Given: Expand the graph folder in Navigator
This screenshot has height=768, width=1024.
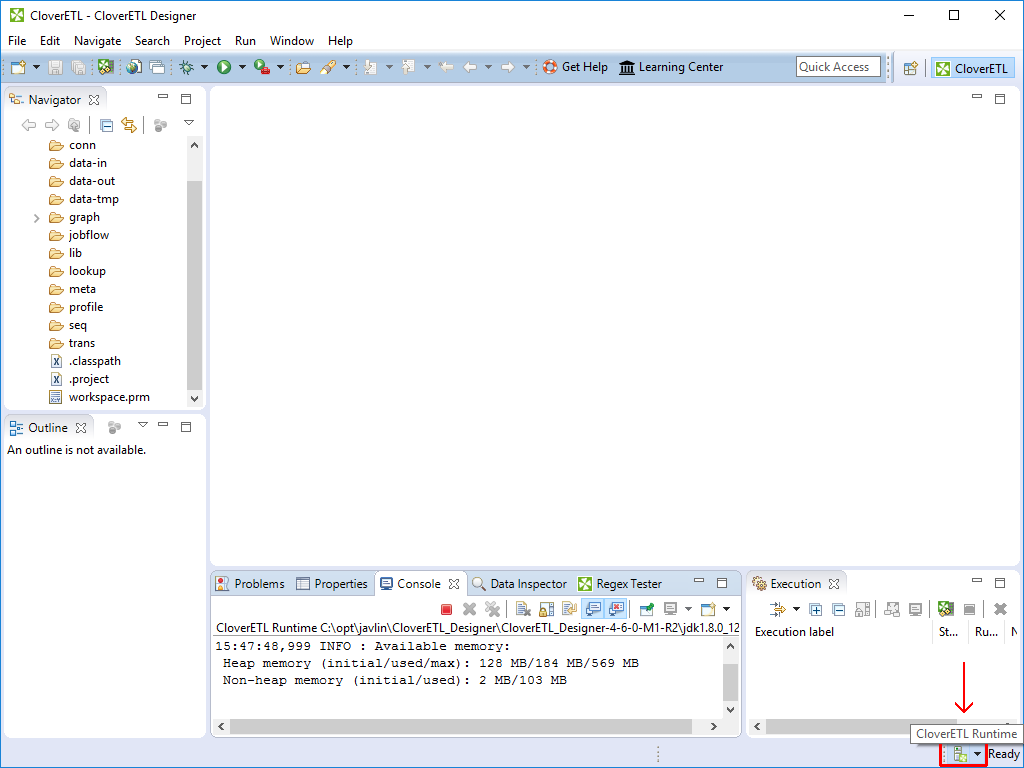Looking at the screenshot, I should [37, 217].
